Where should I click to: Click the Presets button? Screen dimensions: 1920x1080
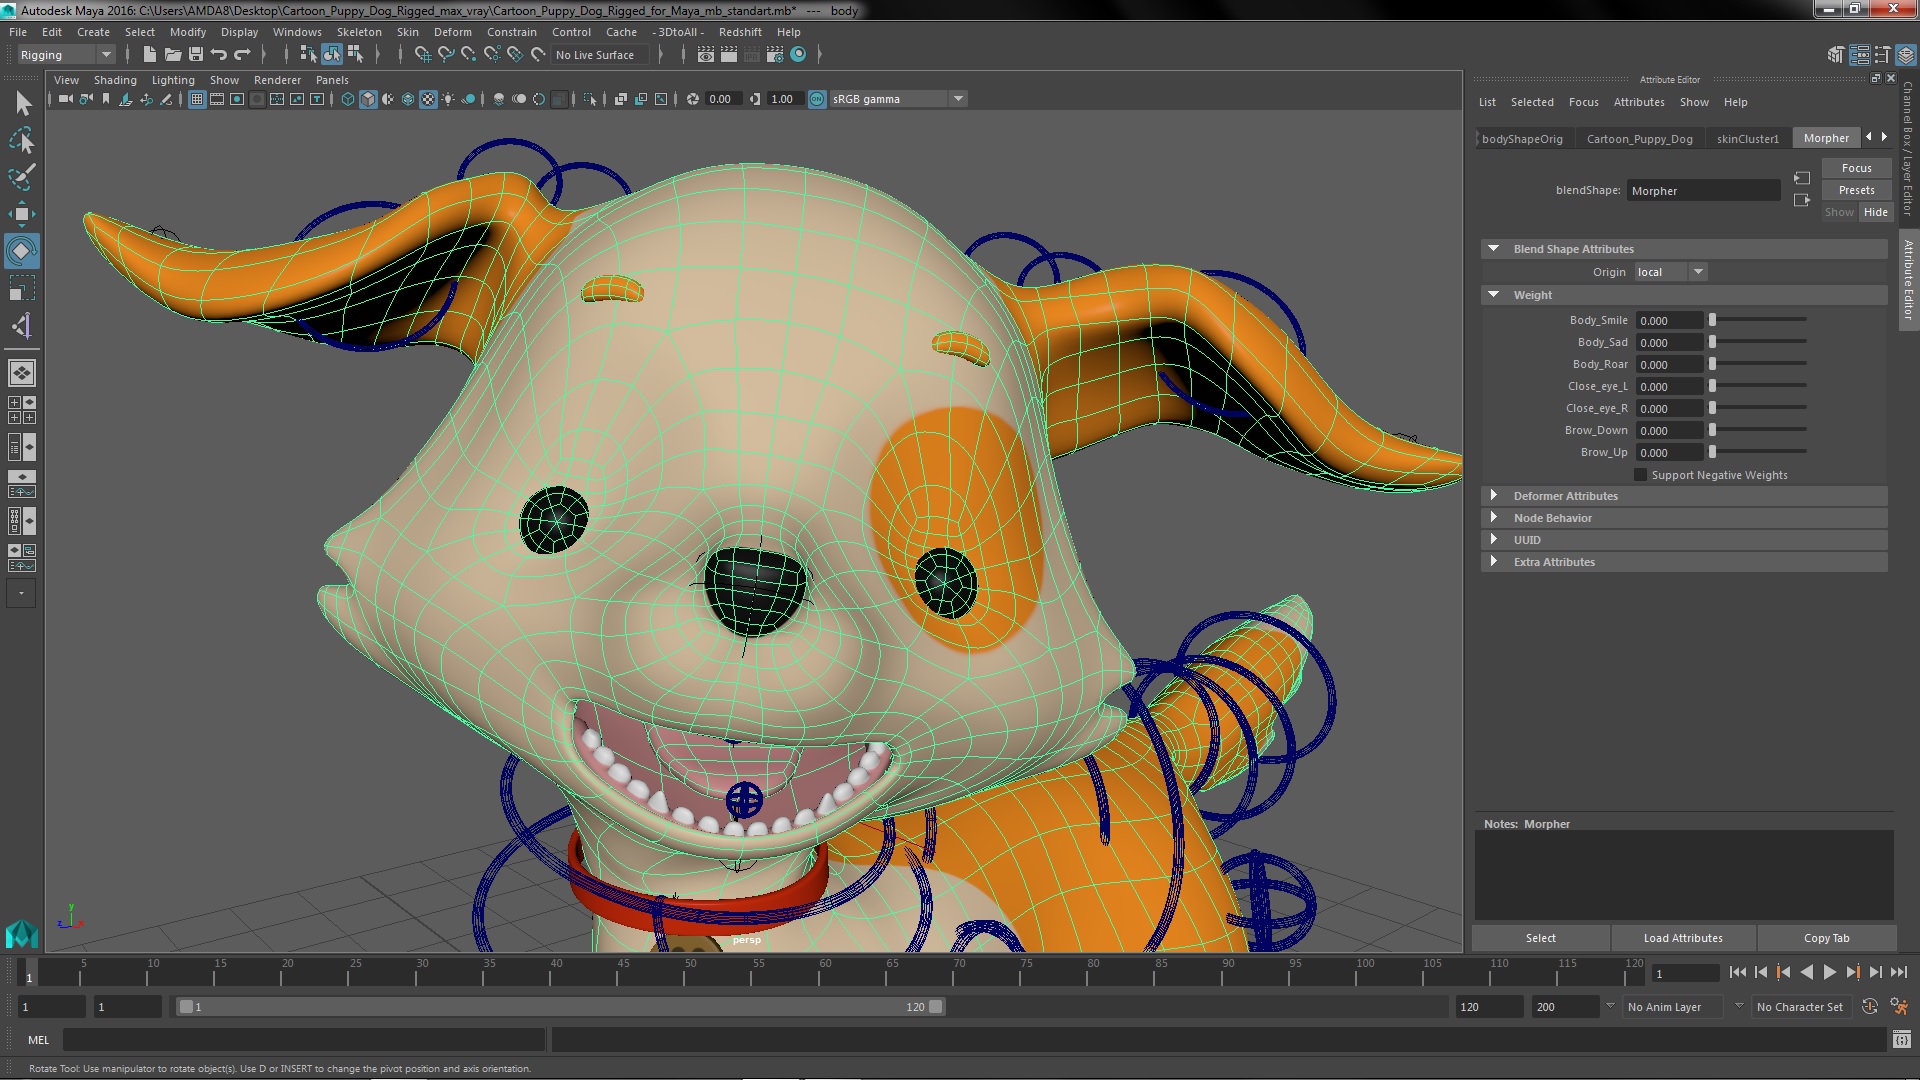1856,190
